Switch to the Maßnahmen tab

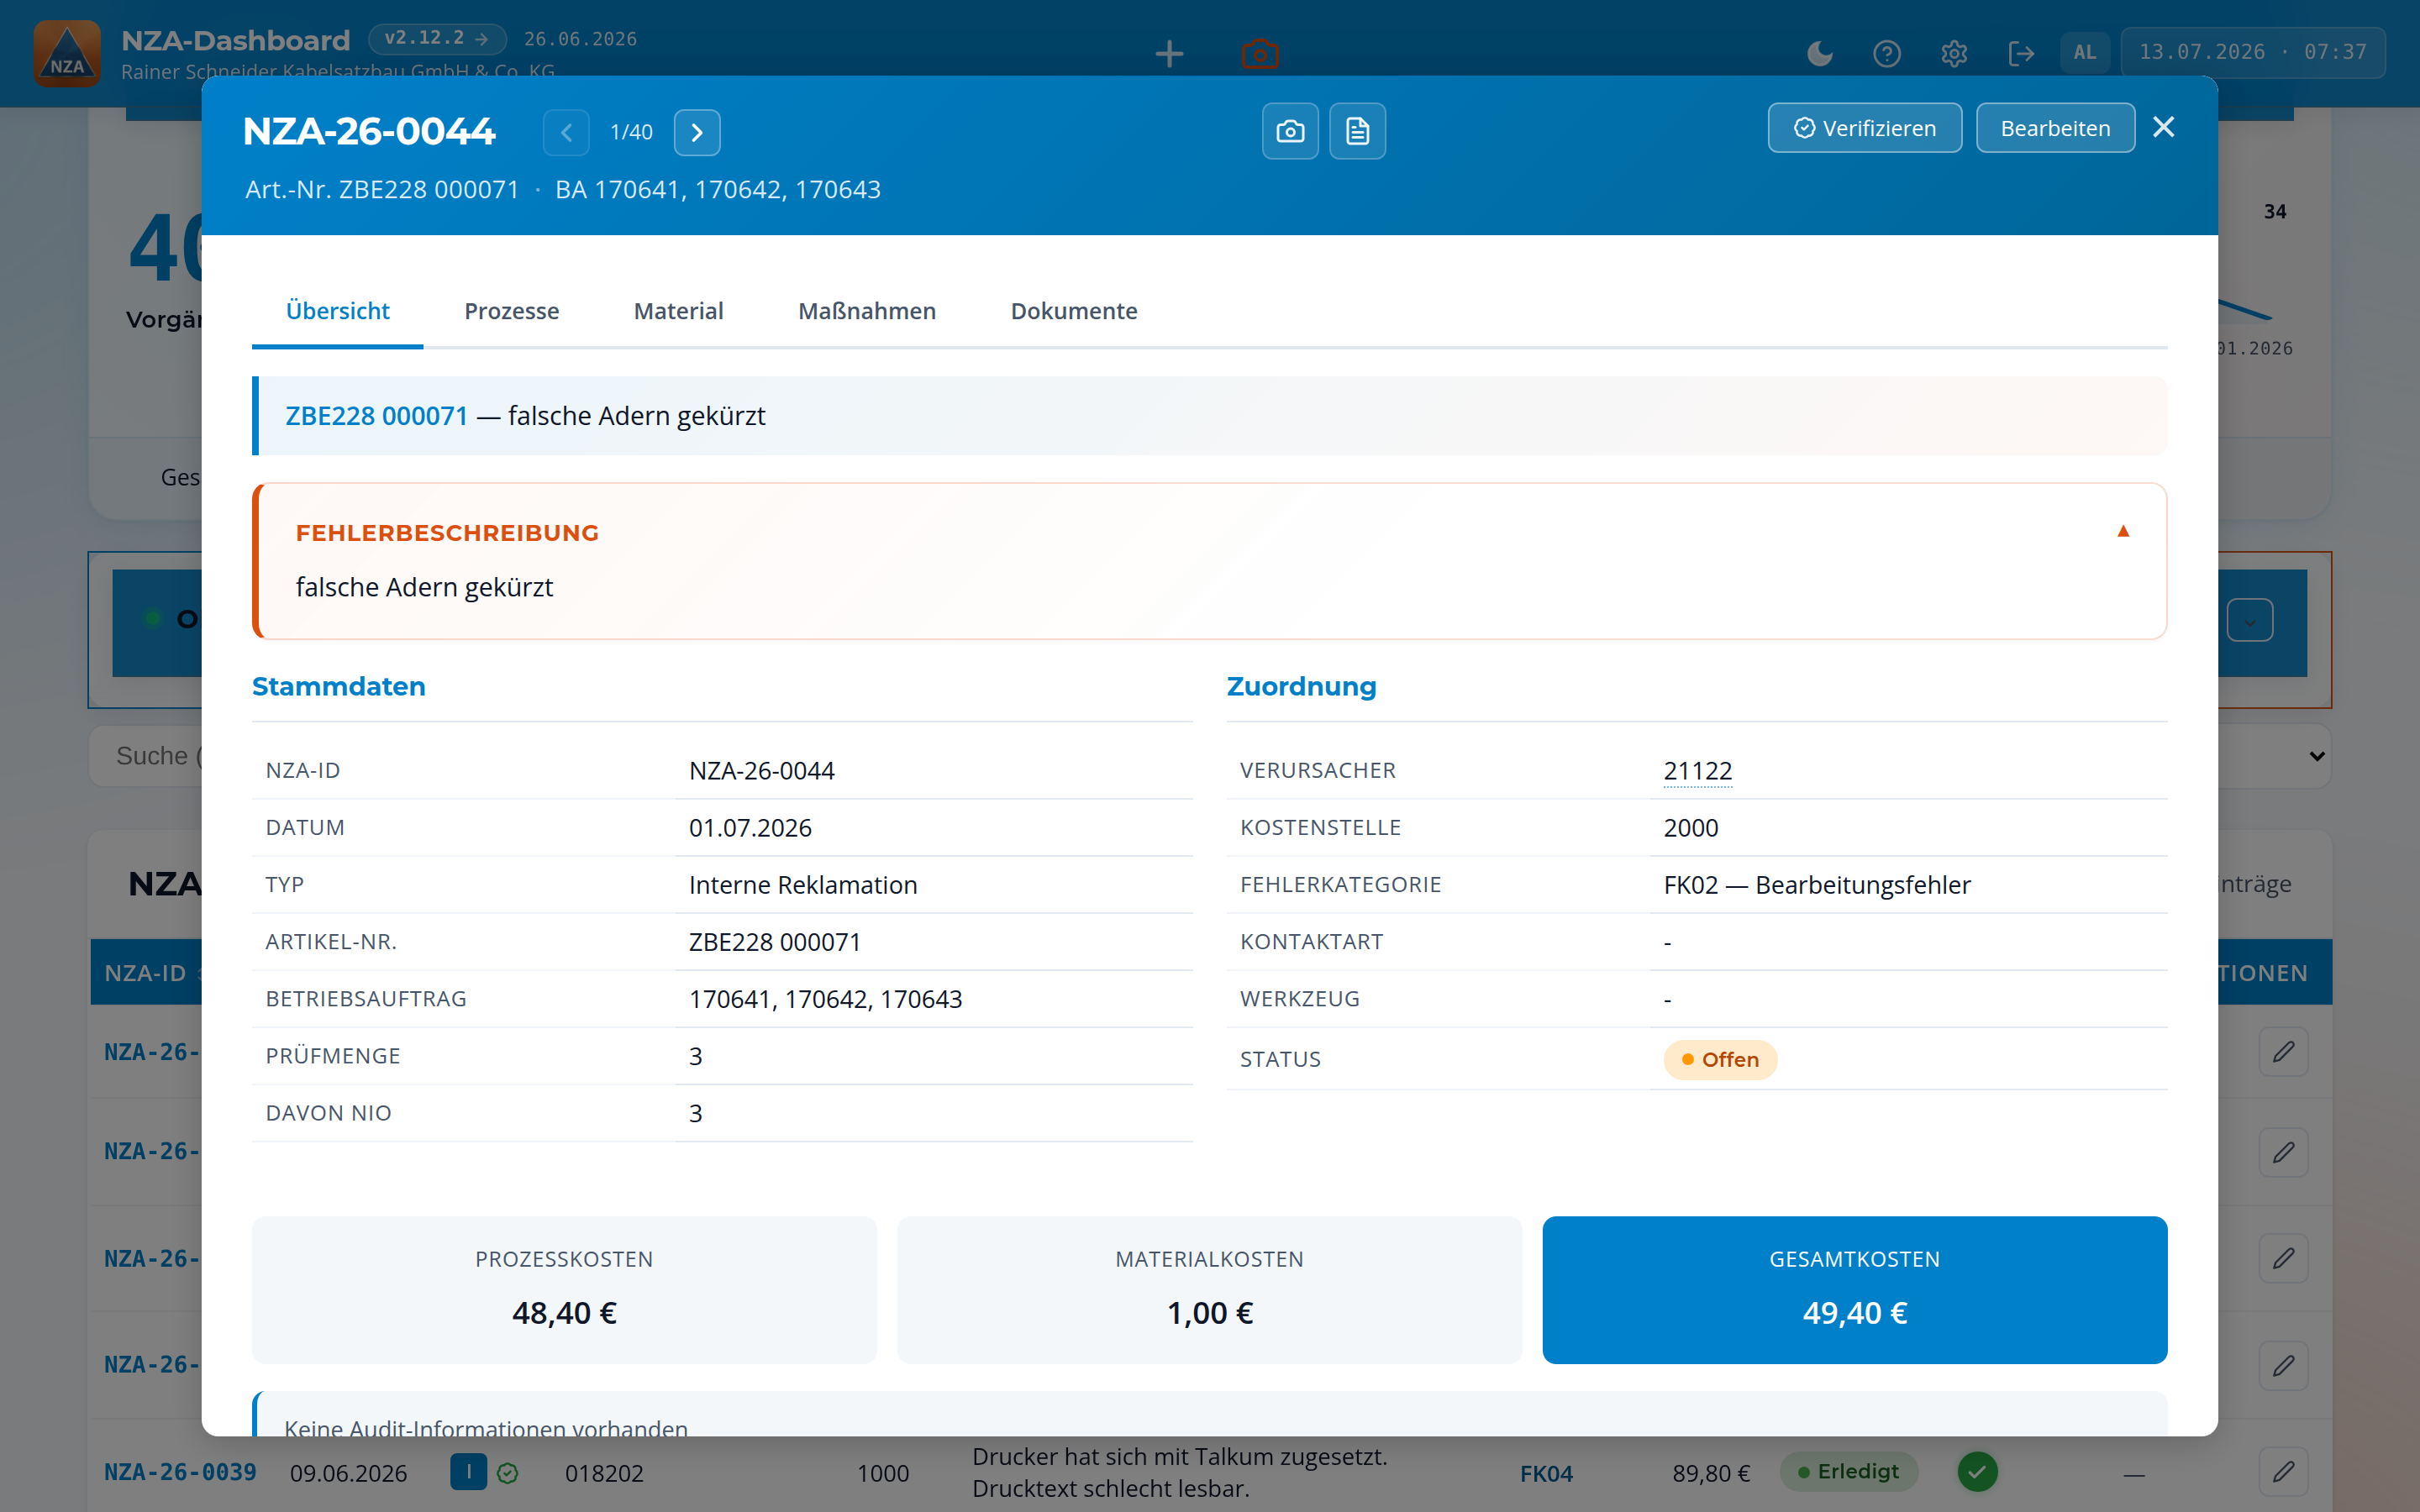pyautogui.click(x=867, y=311)
